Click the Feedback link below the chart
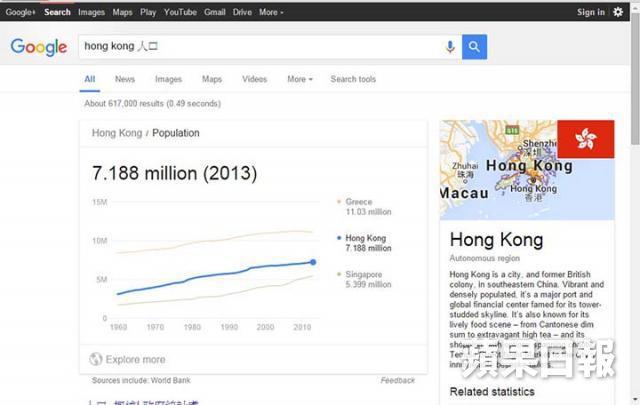Viewport: 640px width, 405px height. [x=398, y=380]
